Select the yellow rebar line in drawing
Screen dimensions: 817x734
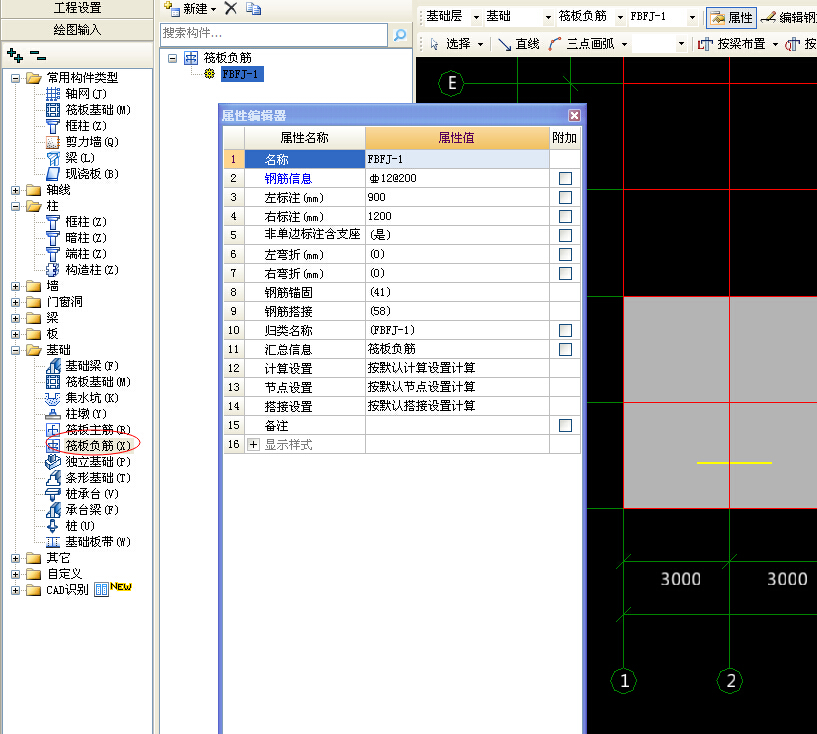coord(734,463)
